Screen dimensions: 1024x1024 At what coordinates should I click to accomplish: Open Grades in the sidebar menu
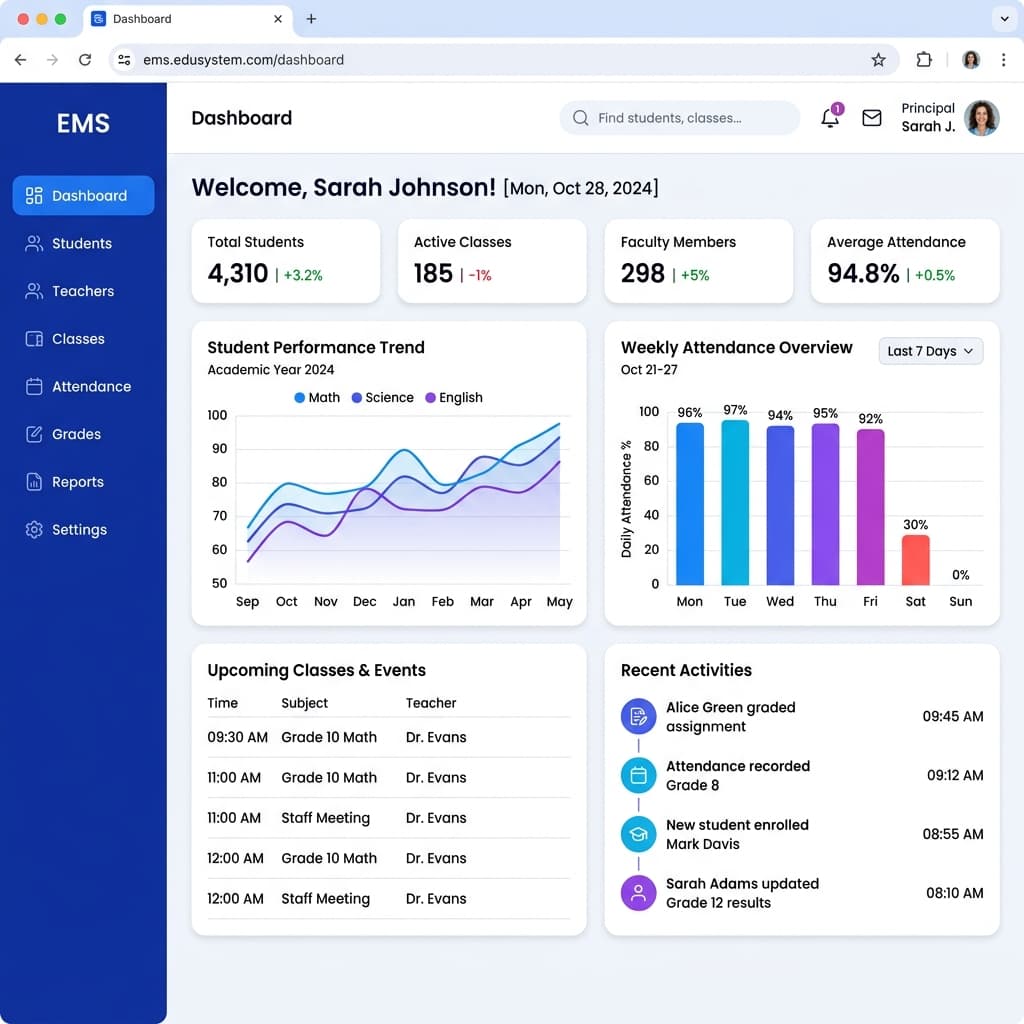(x=84, y=434)
